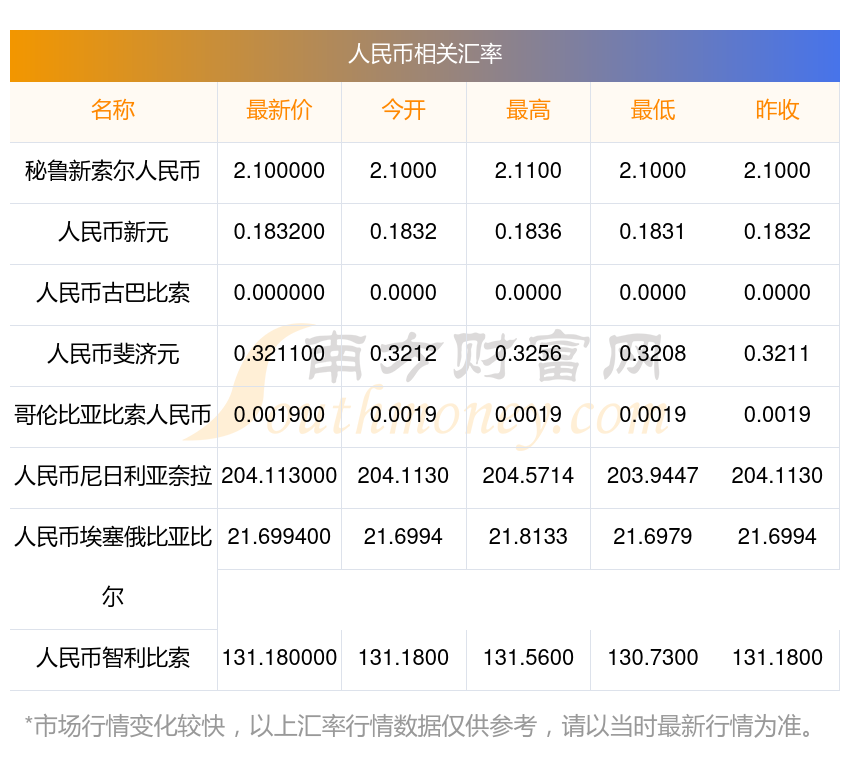850x757 pixels.
Task: Select the 人民币尼日利亚奈拉 row name
Action: [113, 476]
